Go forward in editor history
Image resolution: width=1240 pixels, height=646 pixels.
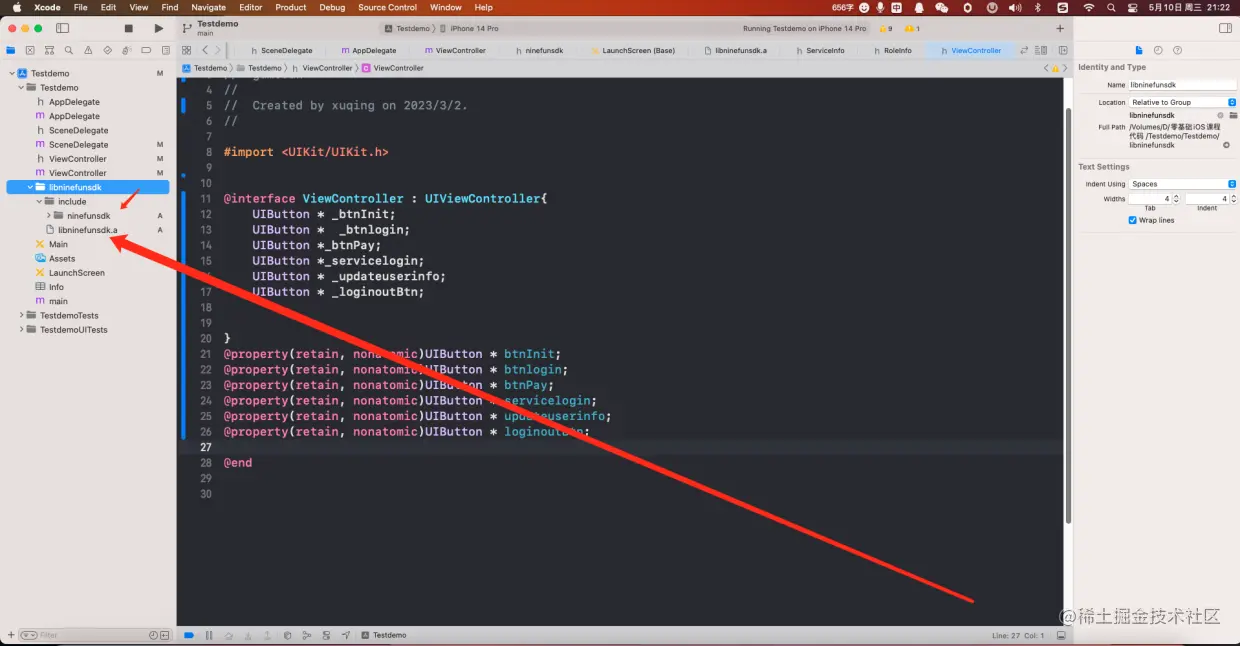(x=219, y=50)
